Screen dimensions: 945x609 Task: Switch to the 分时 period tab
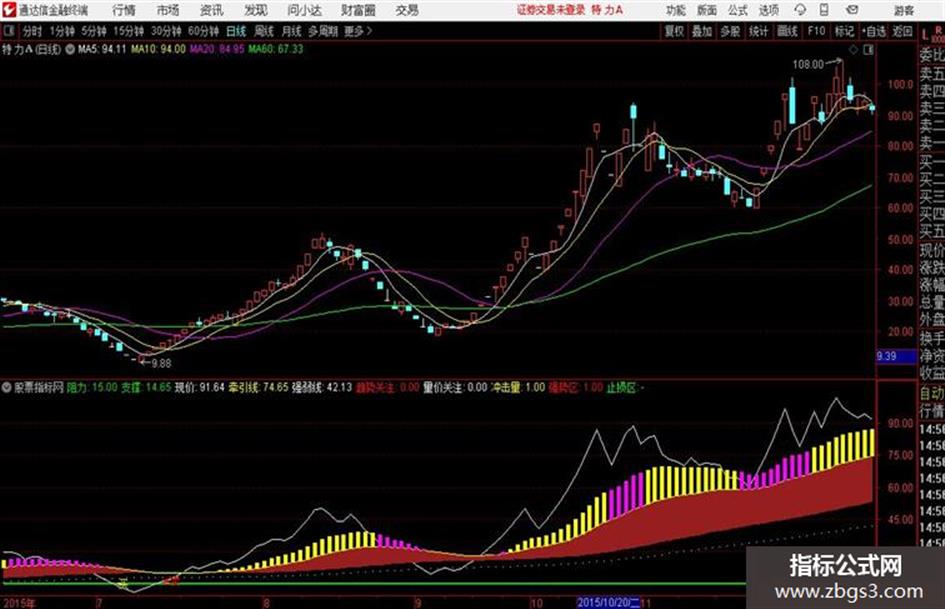click(32, 31)
